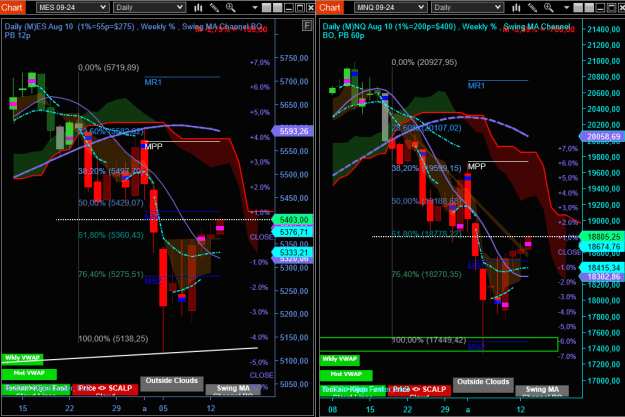
Task: Click Swing MA button on MNQ chart
Action: [x=542, y=391]
